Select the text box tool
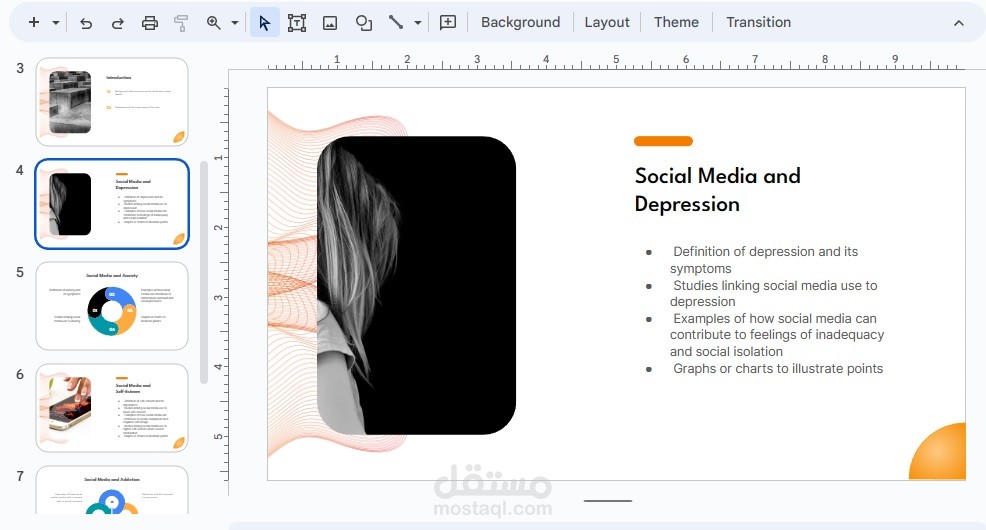Image resolution: width=986 pixels, height=530 pixels. click(x=297, y=23)
